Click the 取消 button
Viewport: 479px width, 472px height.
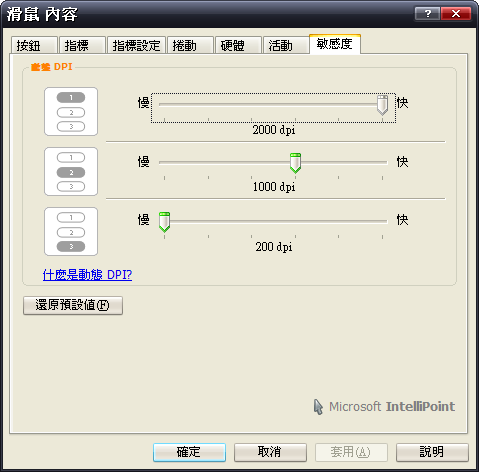(x=270, y=452)
